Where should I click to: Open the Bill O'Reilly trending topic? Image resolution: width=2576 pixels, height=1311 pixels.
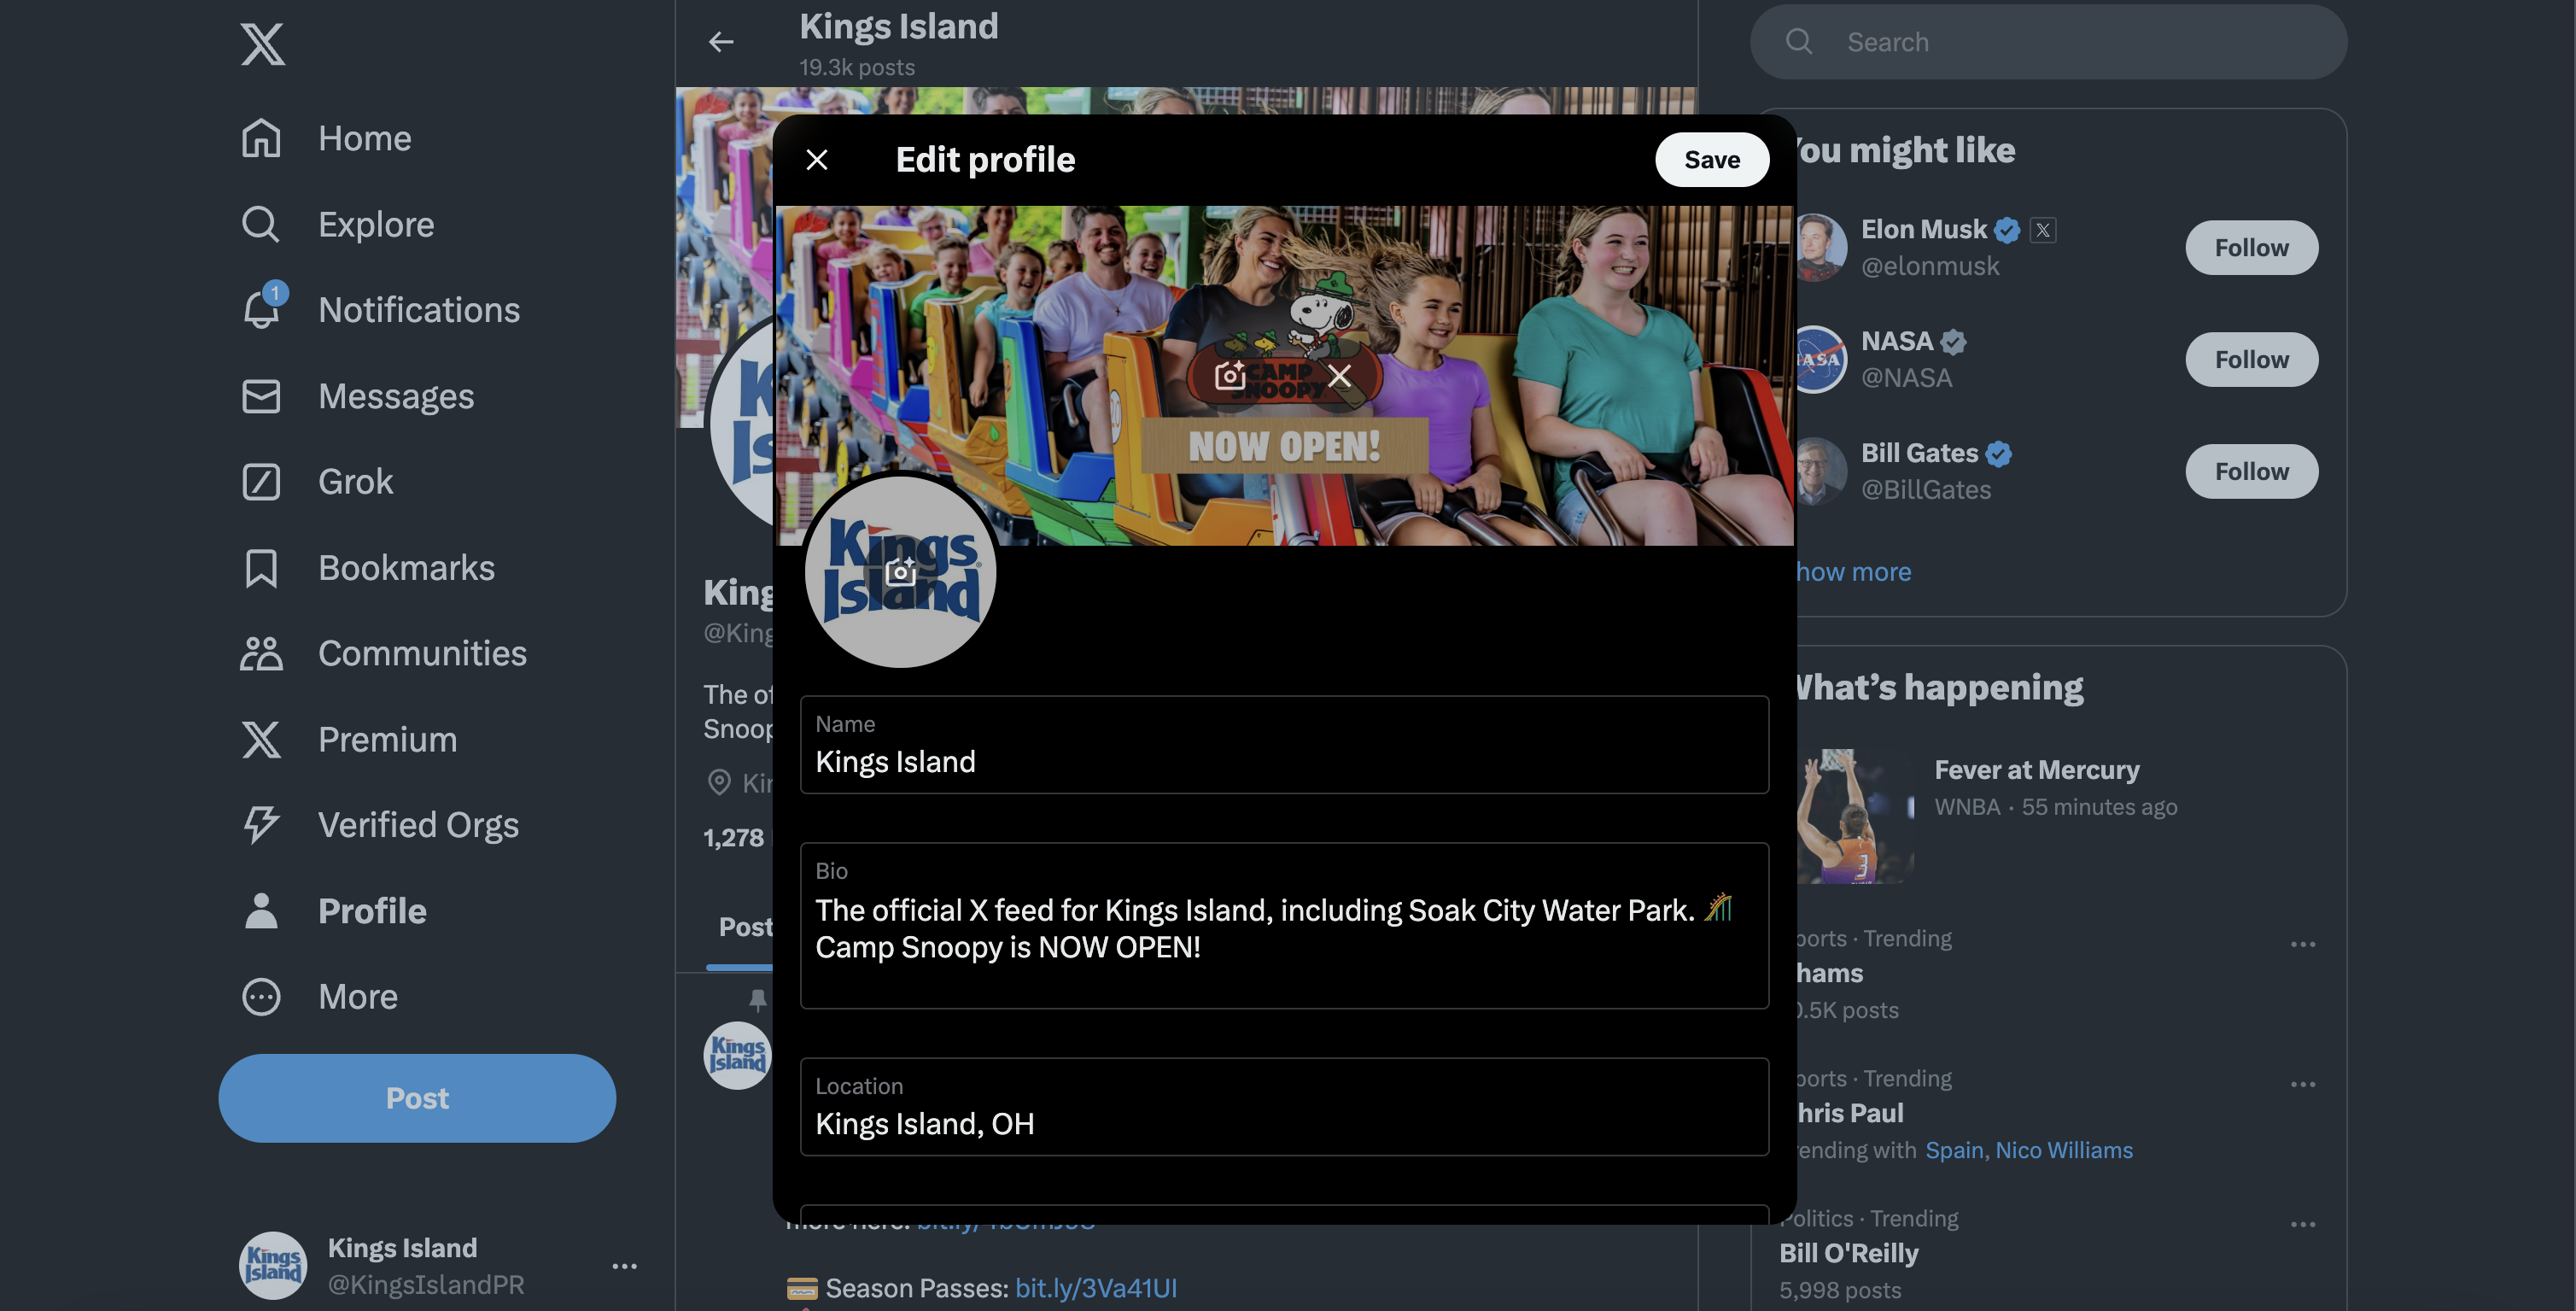click(1848, 1253)
